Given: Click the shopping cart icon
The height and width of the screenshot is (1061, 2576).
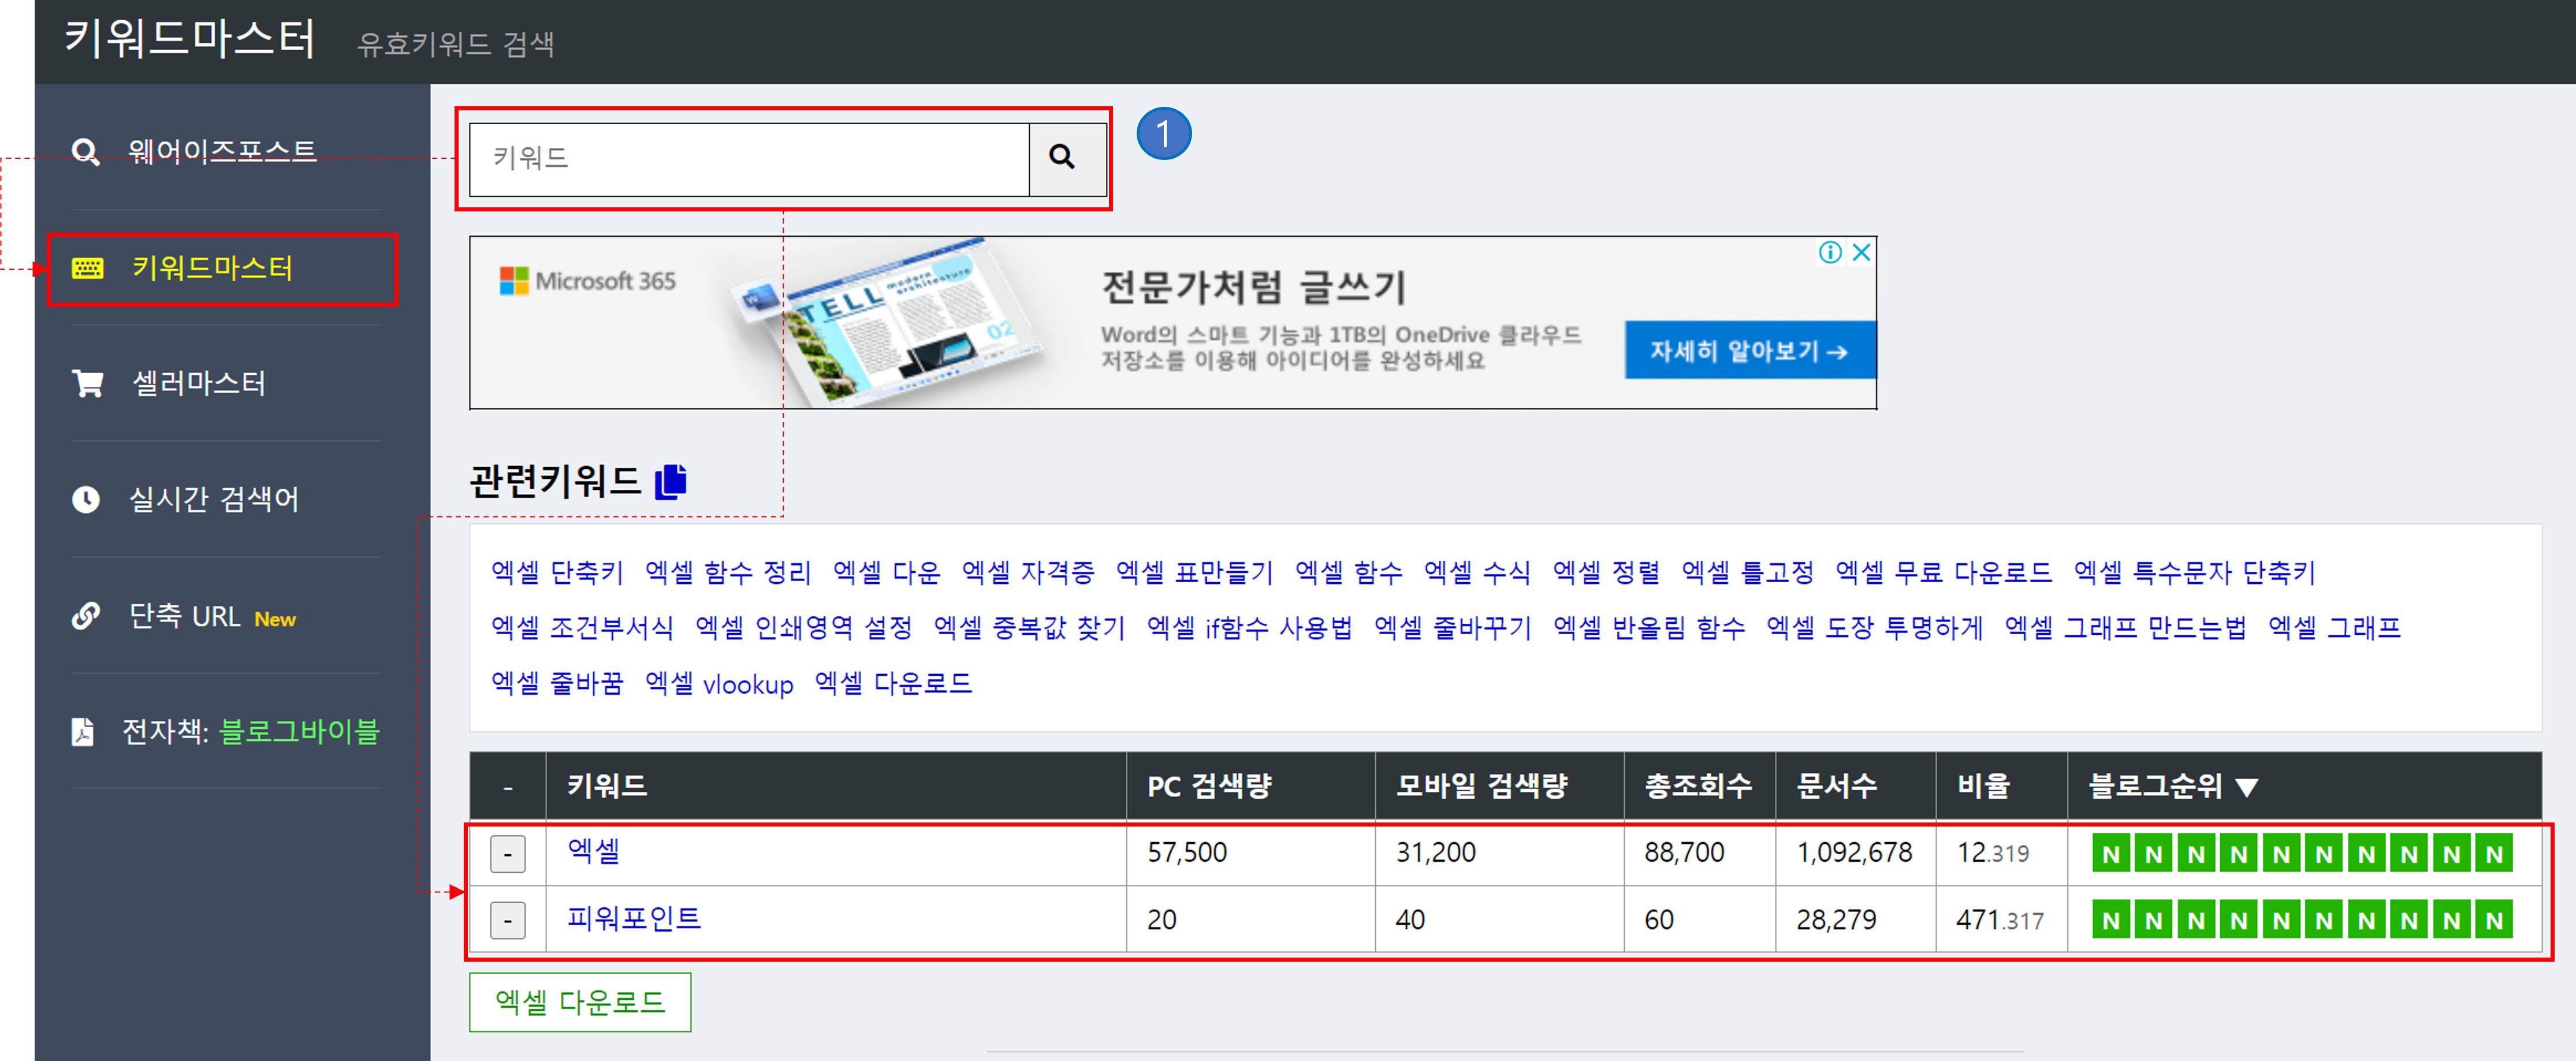Looking at the screenshot, I should tap(87, 384).
